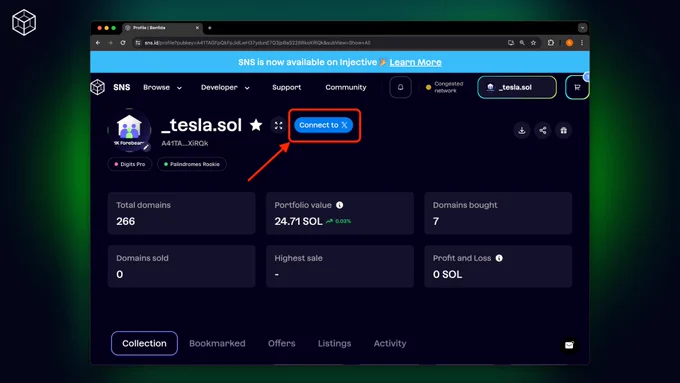680x383 pixels.
Task: Click the 0.03% change indicator
Action: tap(339, 221)
